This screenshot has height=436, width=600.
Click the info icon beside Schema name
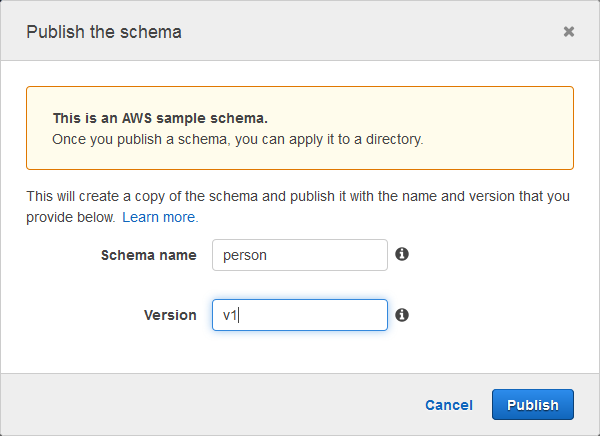tap(402, 254)
